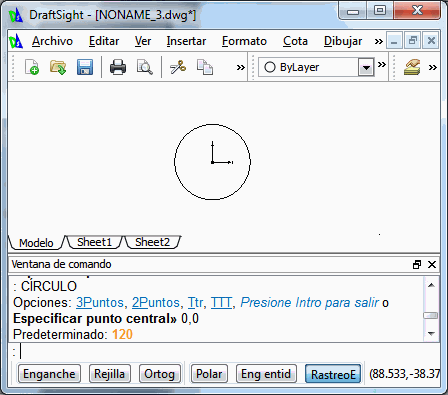This screenshot has width=448, height=395.
Task: Toggle Rejilla grid display
Action: pos(110,374)
